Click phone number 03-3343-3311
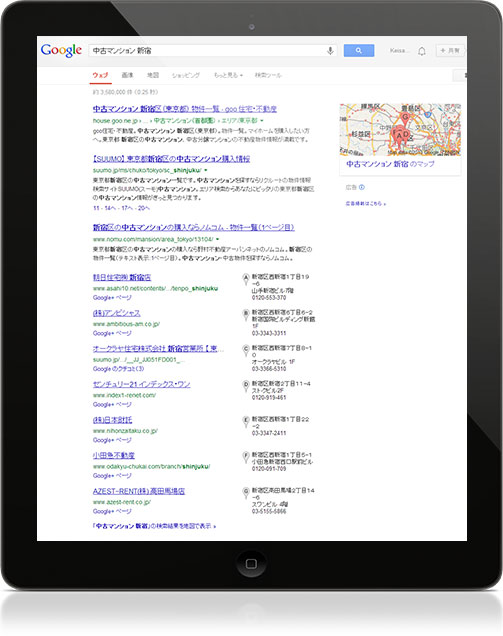This screenshot has height=636, width=503. 269,334
